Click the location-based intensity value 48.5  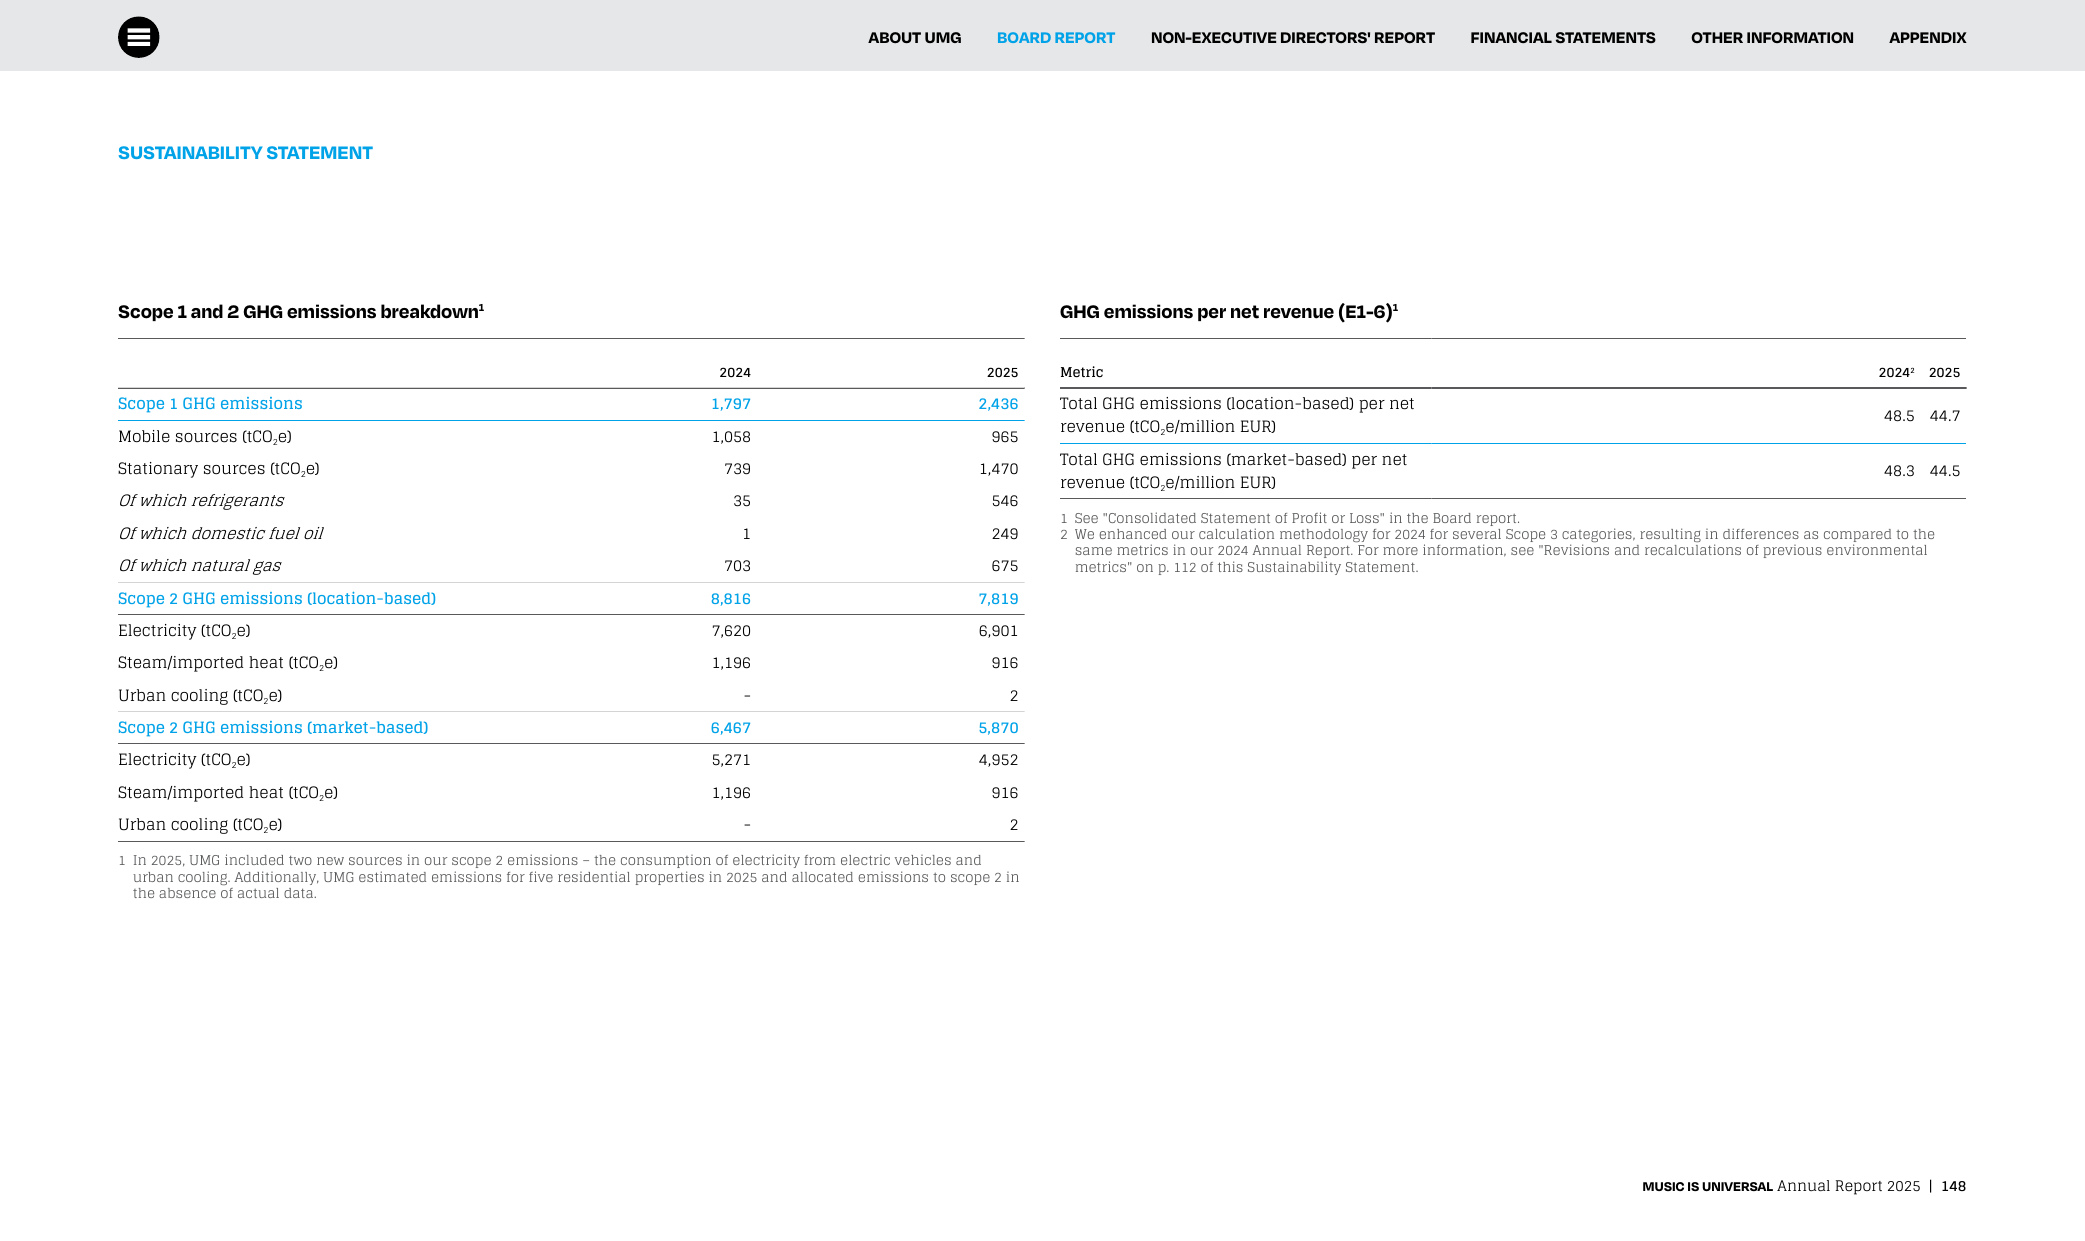click(1899, 416)
